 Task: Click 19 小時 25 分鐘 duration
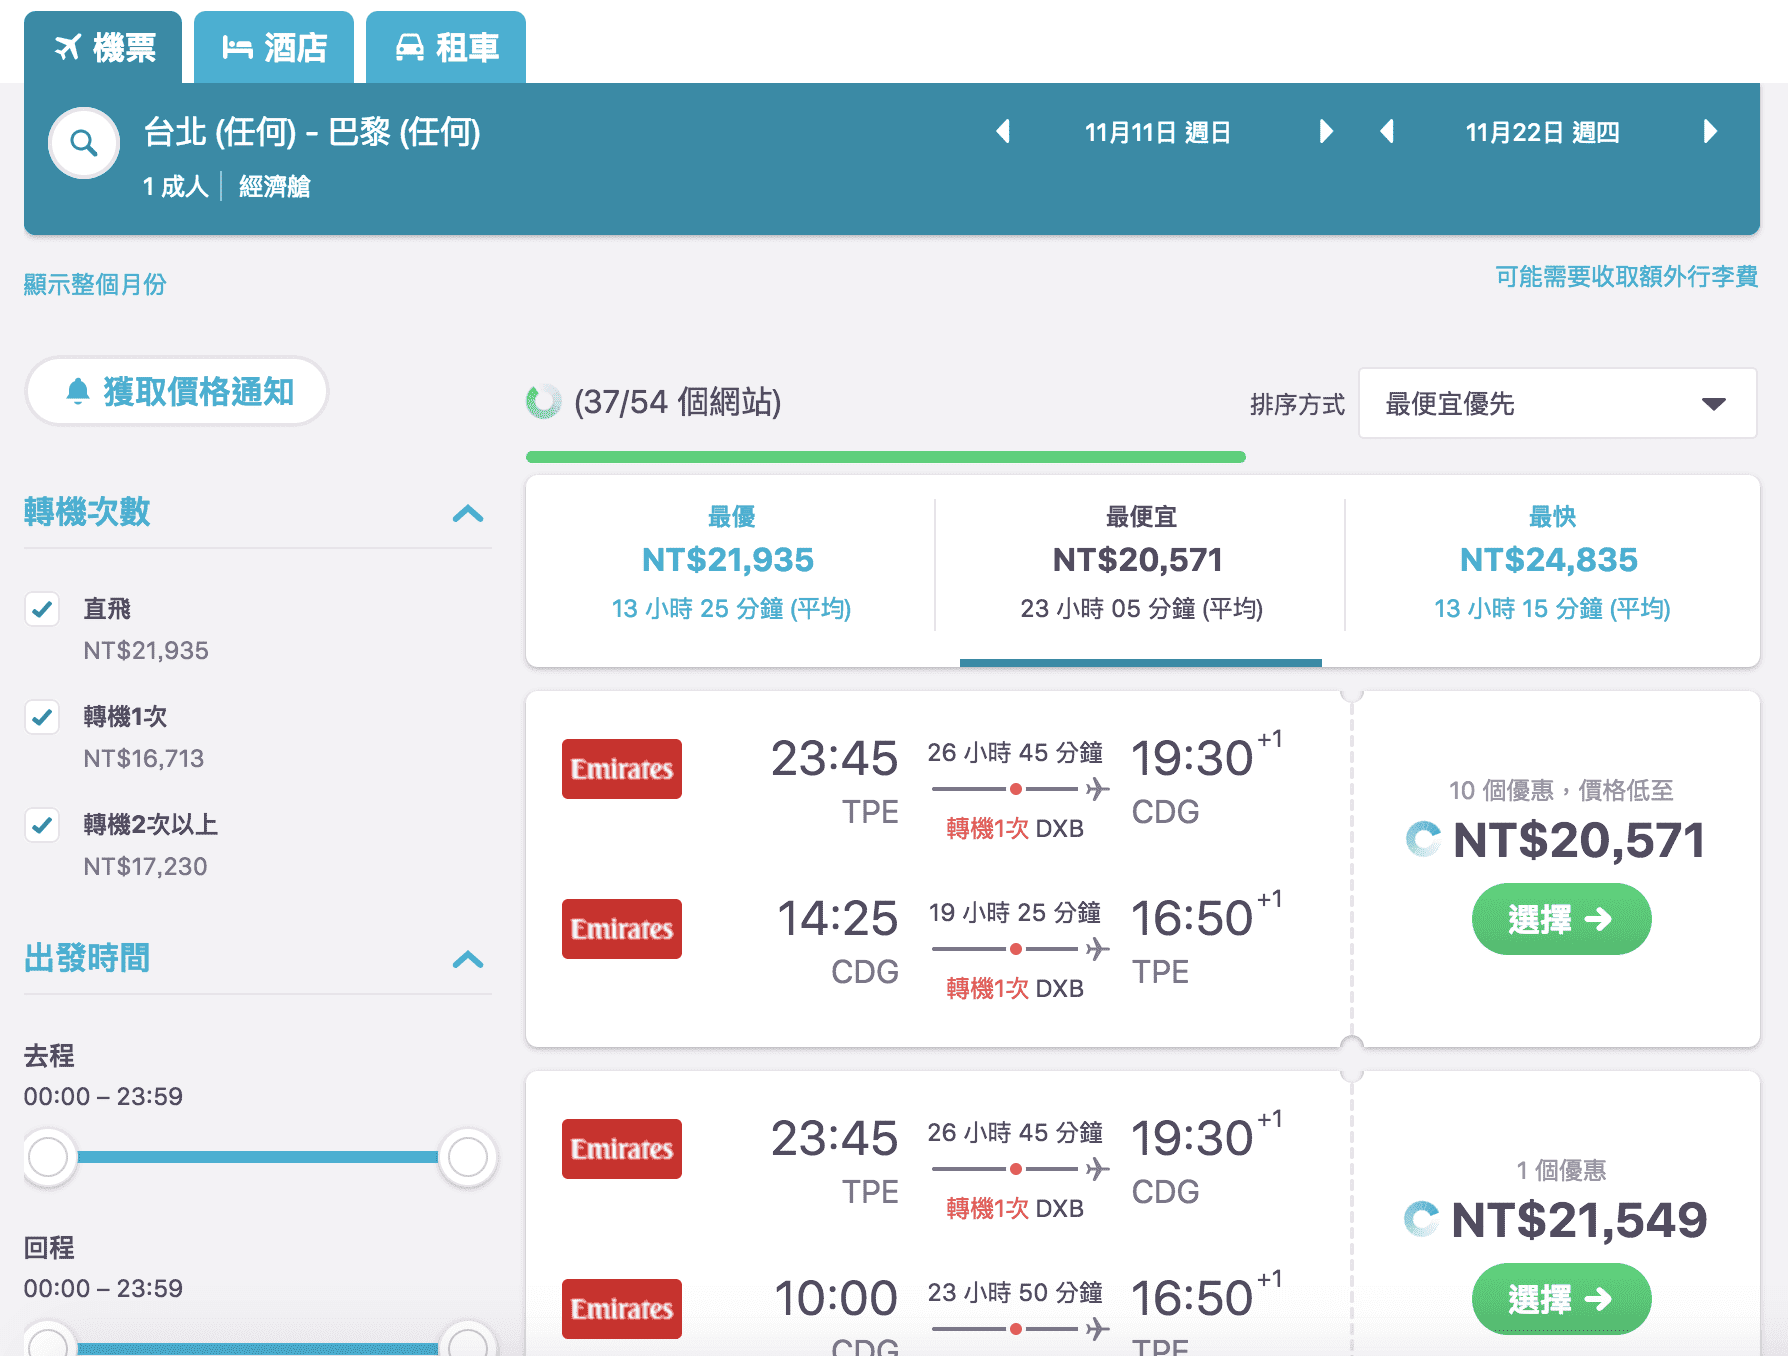point(1015,912)
